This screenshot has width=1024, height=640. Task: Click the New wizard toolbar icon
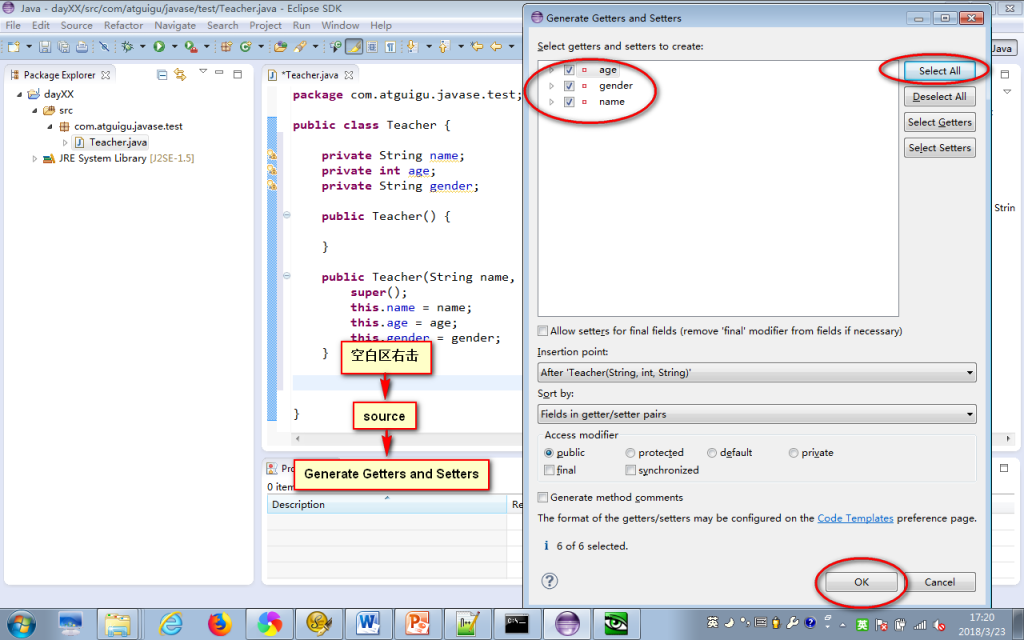pos(14,46)
